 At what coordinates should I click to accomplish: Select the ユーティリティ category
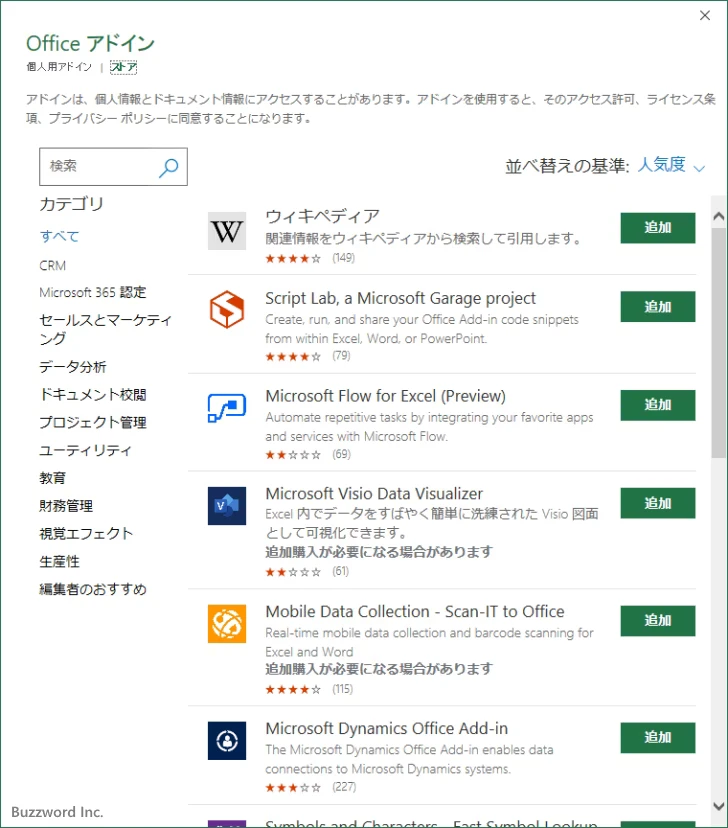[85, 450]
